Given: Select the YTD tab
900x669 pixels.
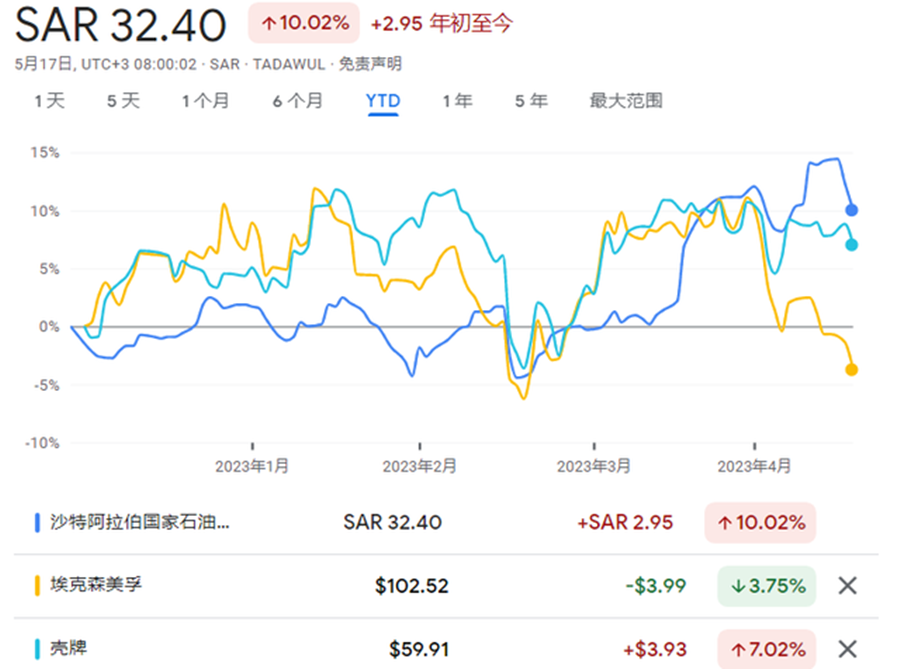Looking at the screenshot, I should pyautogui.click(x=383, y=101).
